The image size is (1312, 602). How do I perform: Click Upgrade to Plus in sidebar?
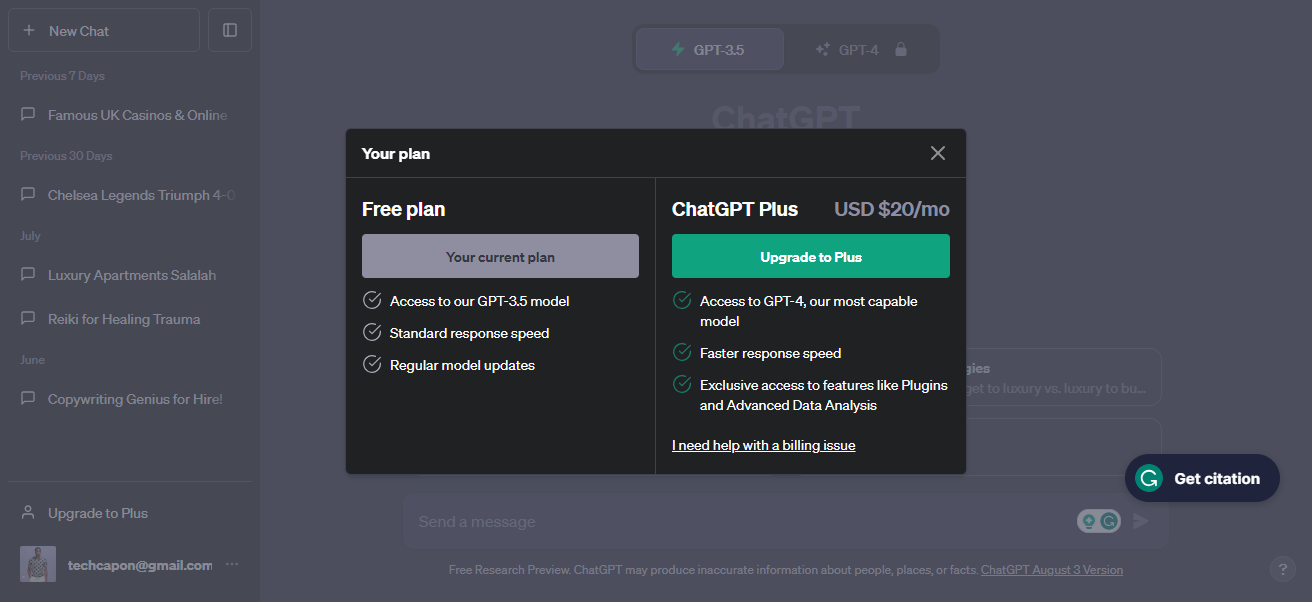coord(130,513)
